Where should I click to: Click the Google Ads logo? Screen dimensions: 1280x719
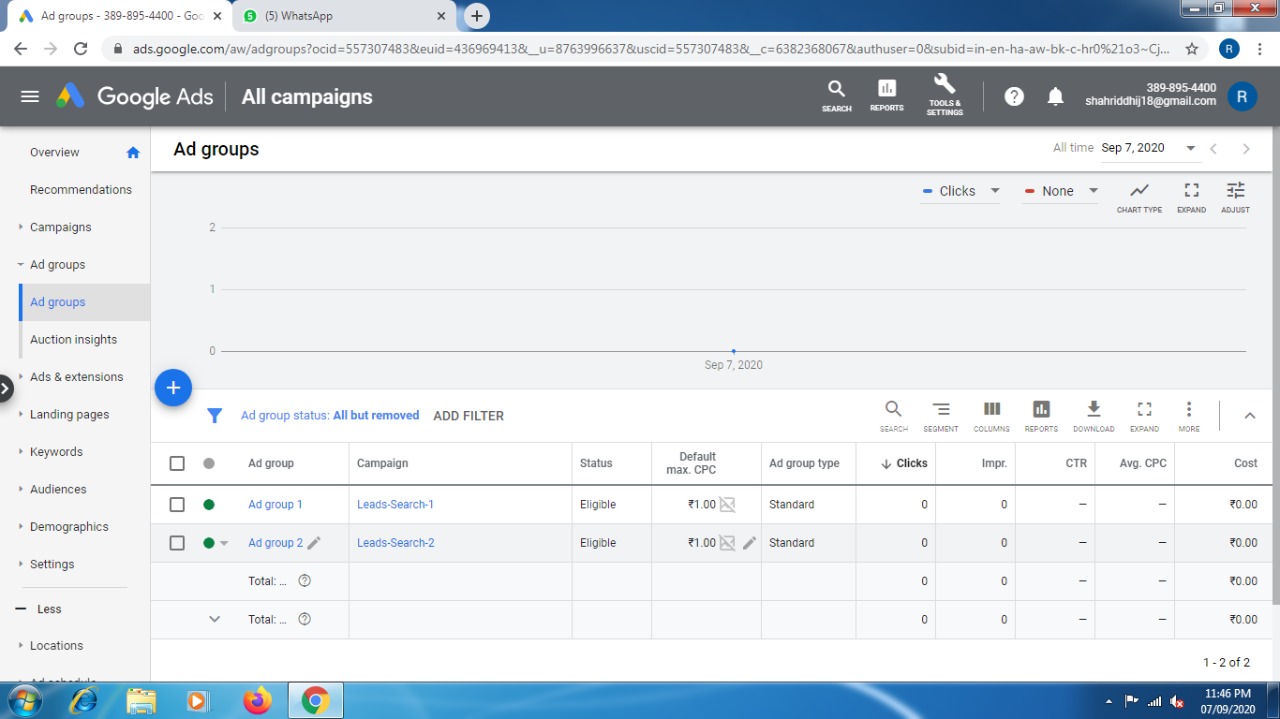pos(134,96)
